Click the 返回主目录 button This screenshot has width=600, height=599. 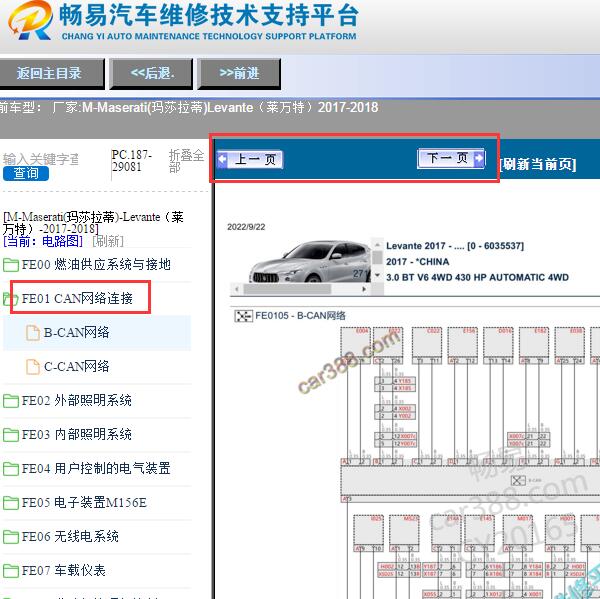tap(52, 73)
